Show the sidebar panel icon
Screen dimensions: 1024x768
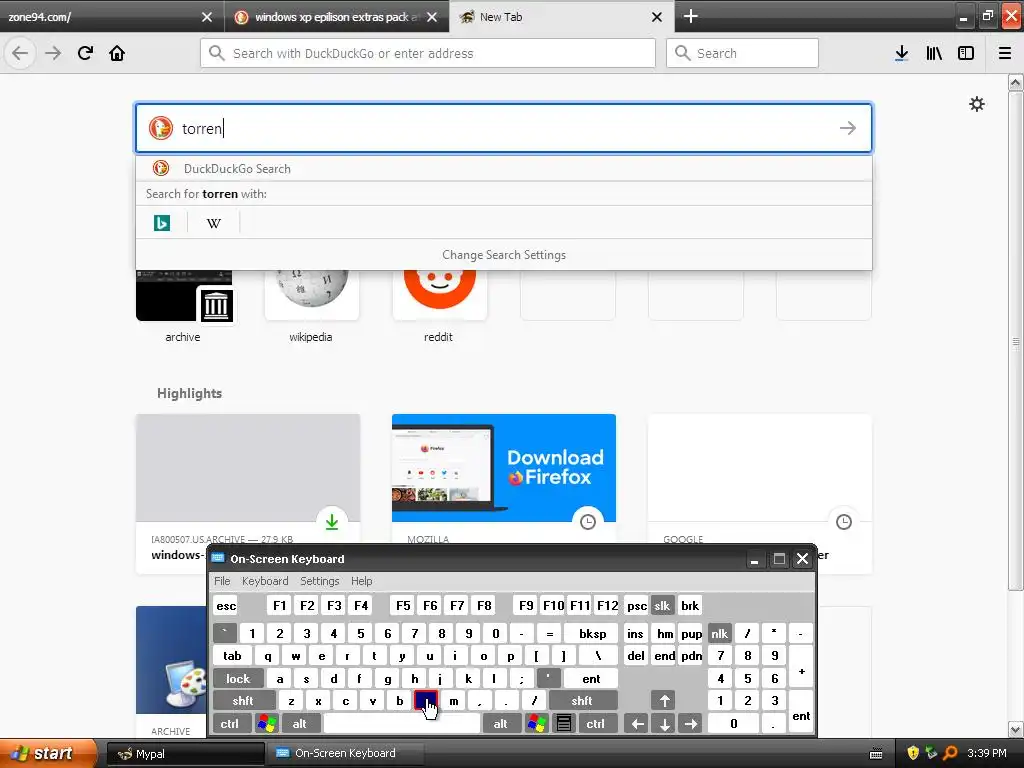(x=966, y=53)
